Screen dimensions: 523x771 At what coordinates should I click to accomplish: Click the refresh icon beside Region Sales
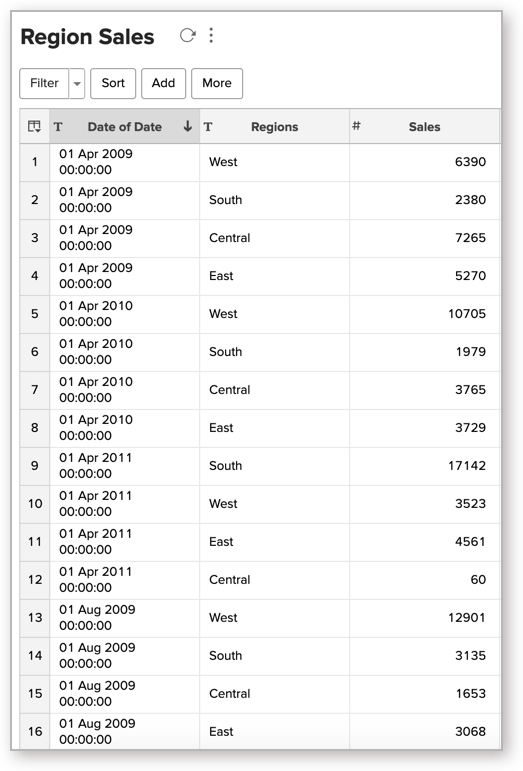pos(187,35)
